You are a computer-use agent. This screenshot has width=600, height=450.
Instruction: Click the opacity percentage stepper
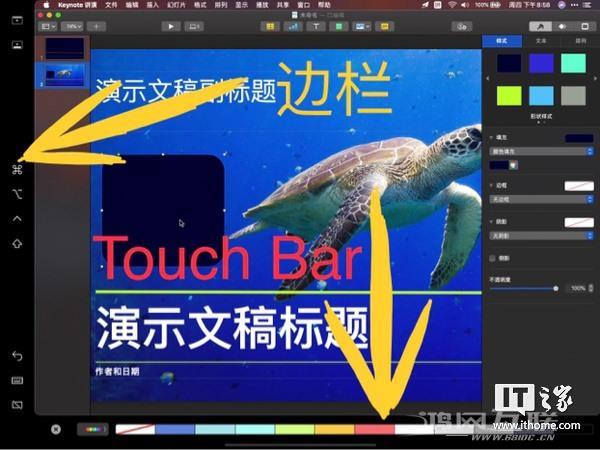[591, 288]
